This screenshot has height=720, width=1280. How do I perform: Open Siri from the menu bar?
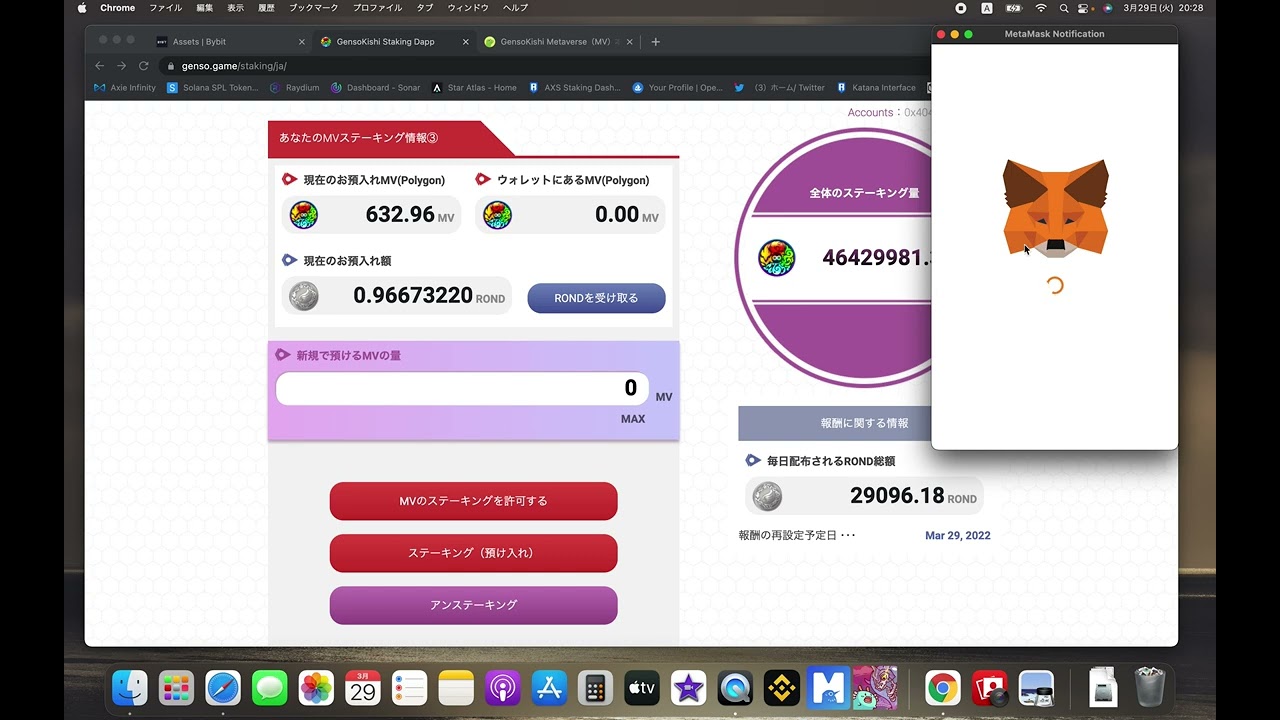click(x=1107, y=8)
